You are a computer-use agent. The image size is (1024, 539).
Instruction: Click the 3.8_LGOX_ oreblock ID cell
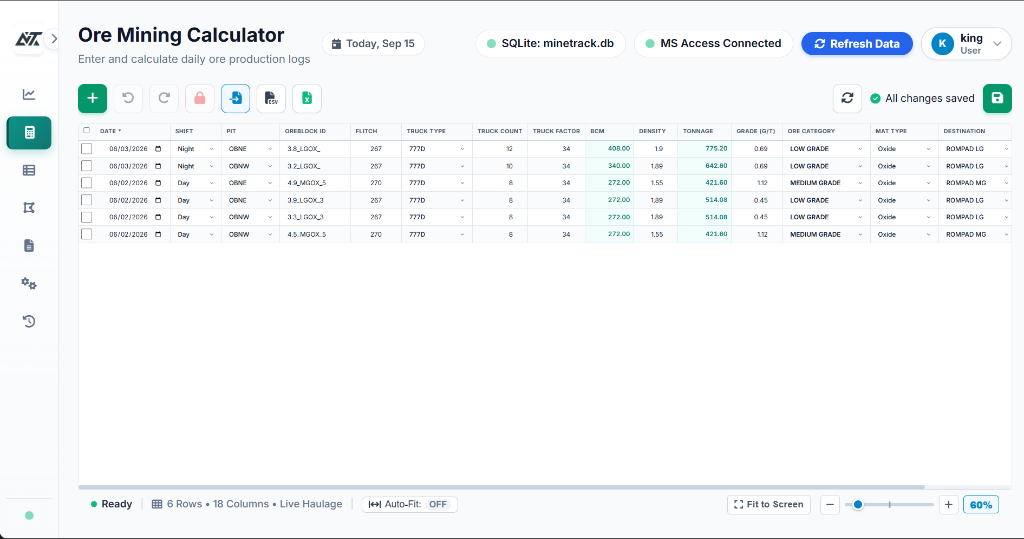315,149
